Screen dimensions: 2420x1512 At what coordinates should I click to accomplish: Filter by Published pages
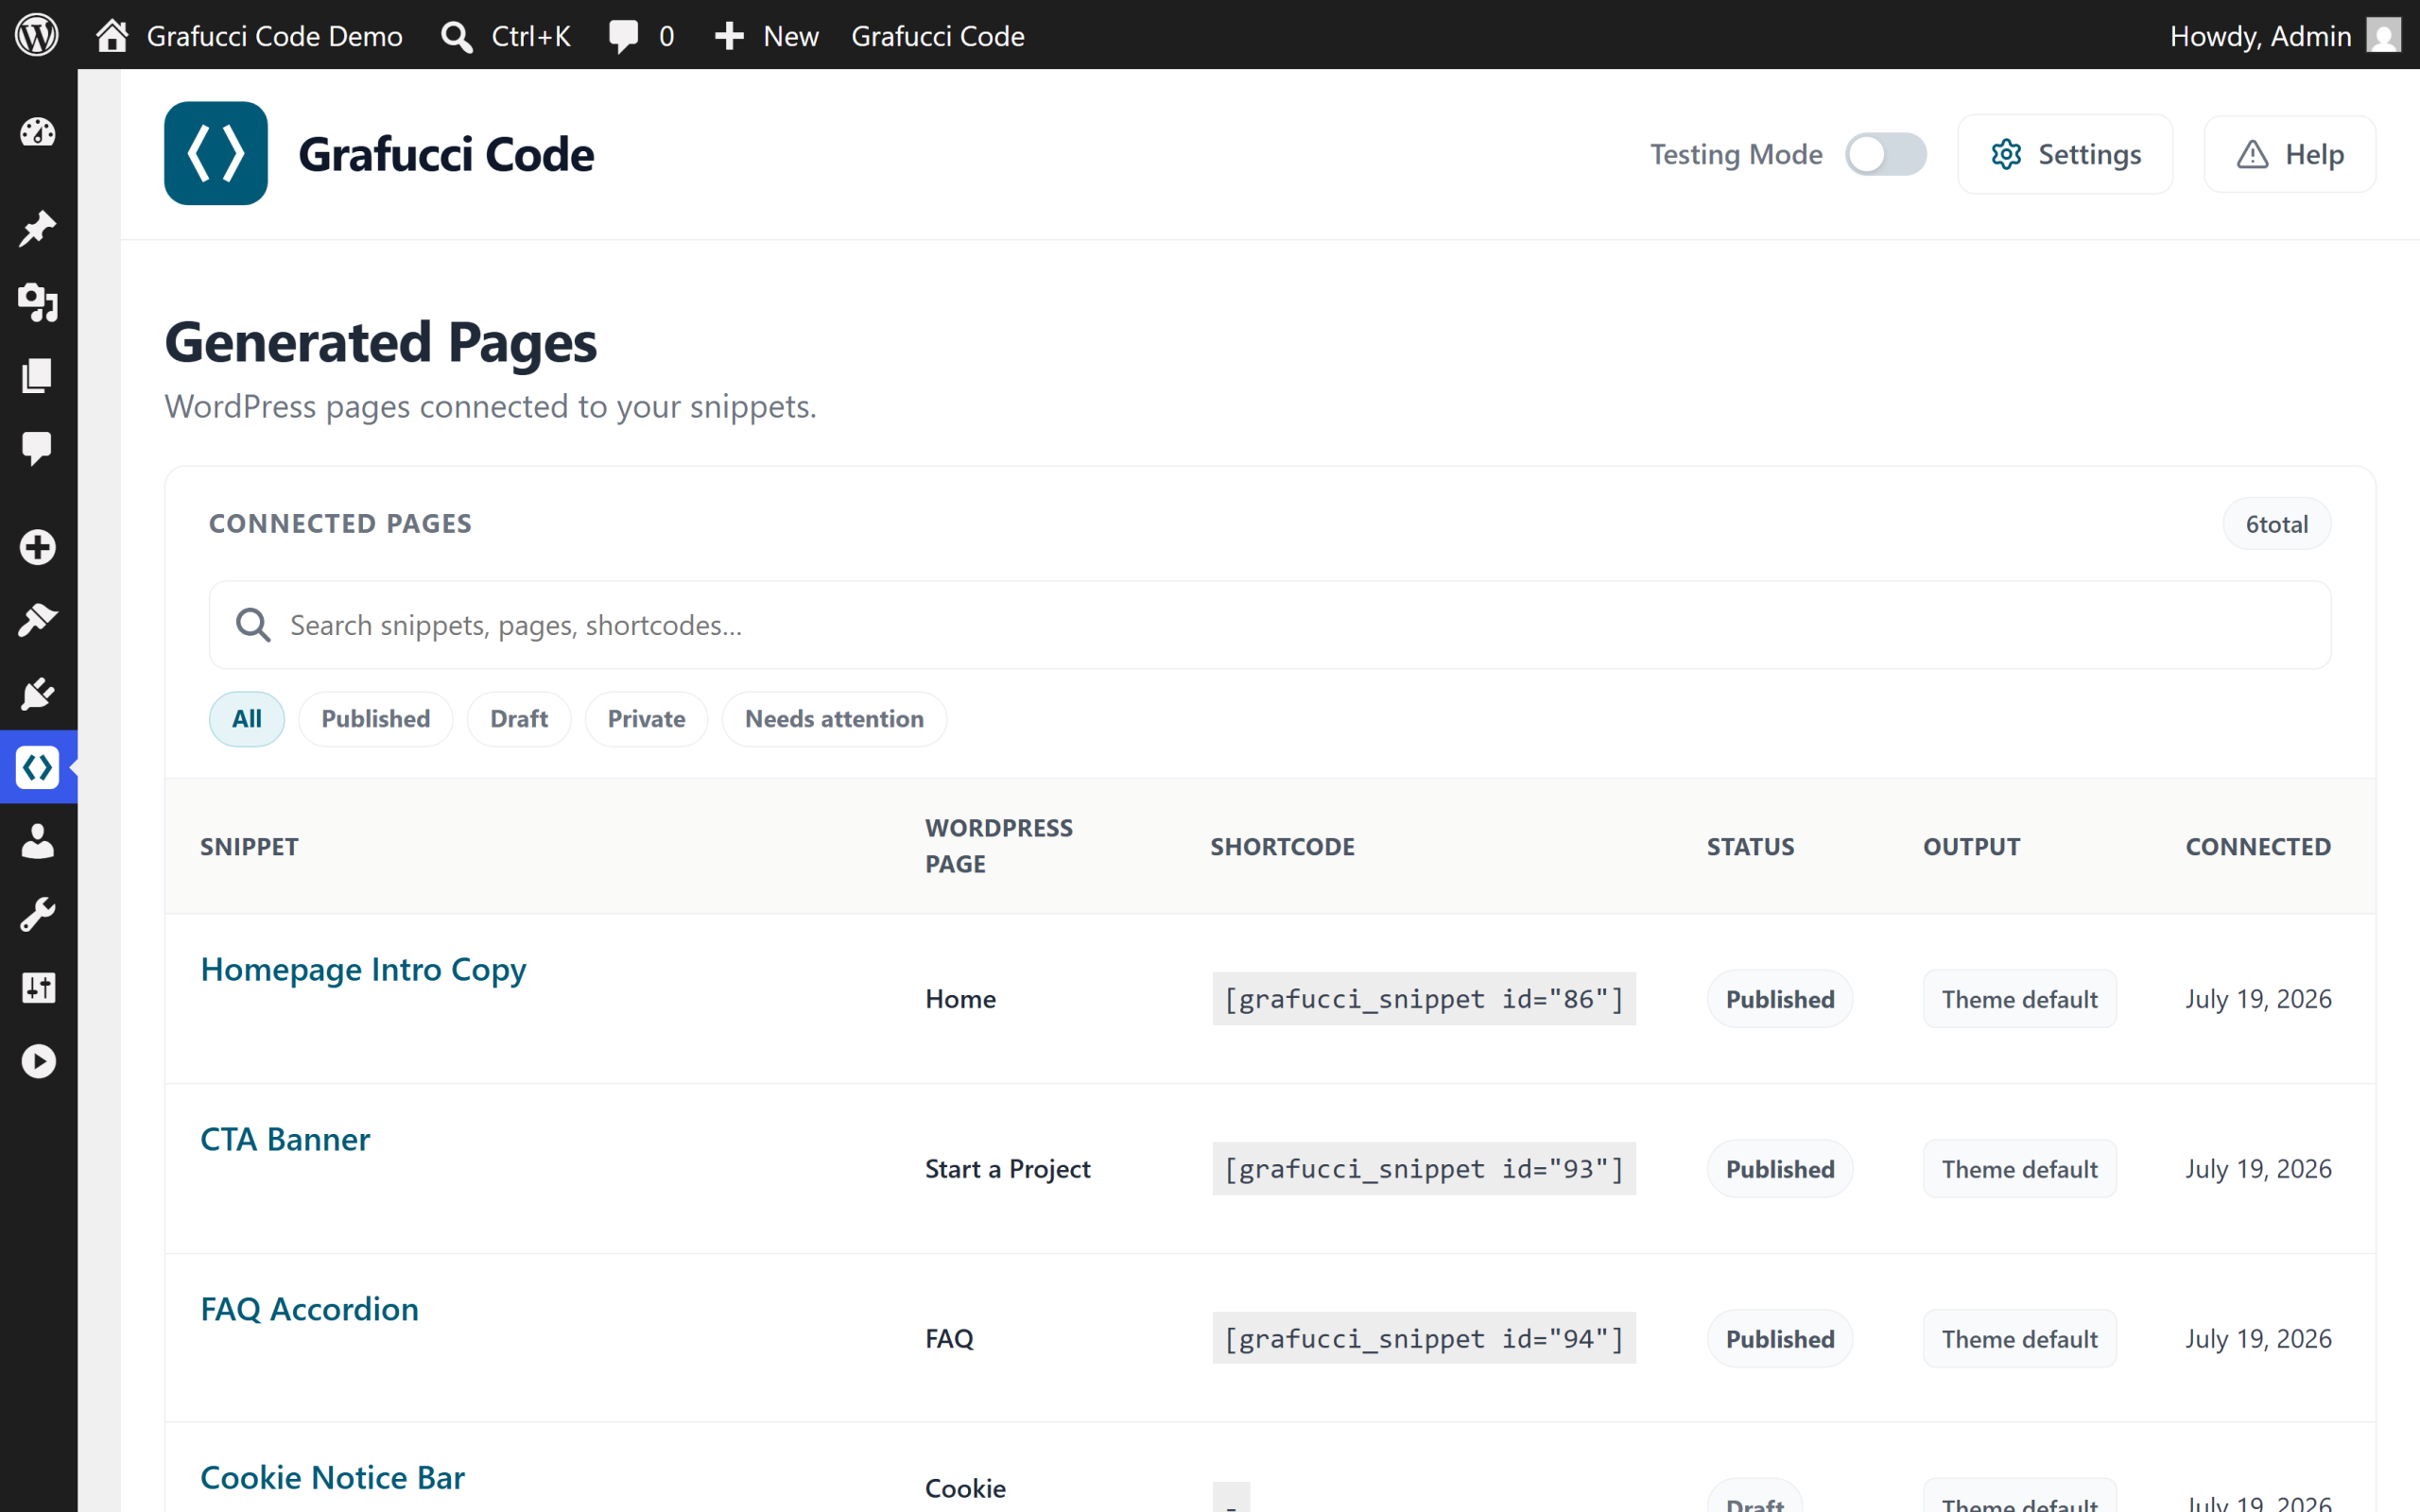[376, 719]
